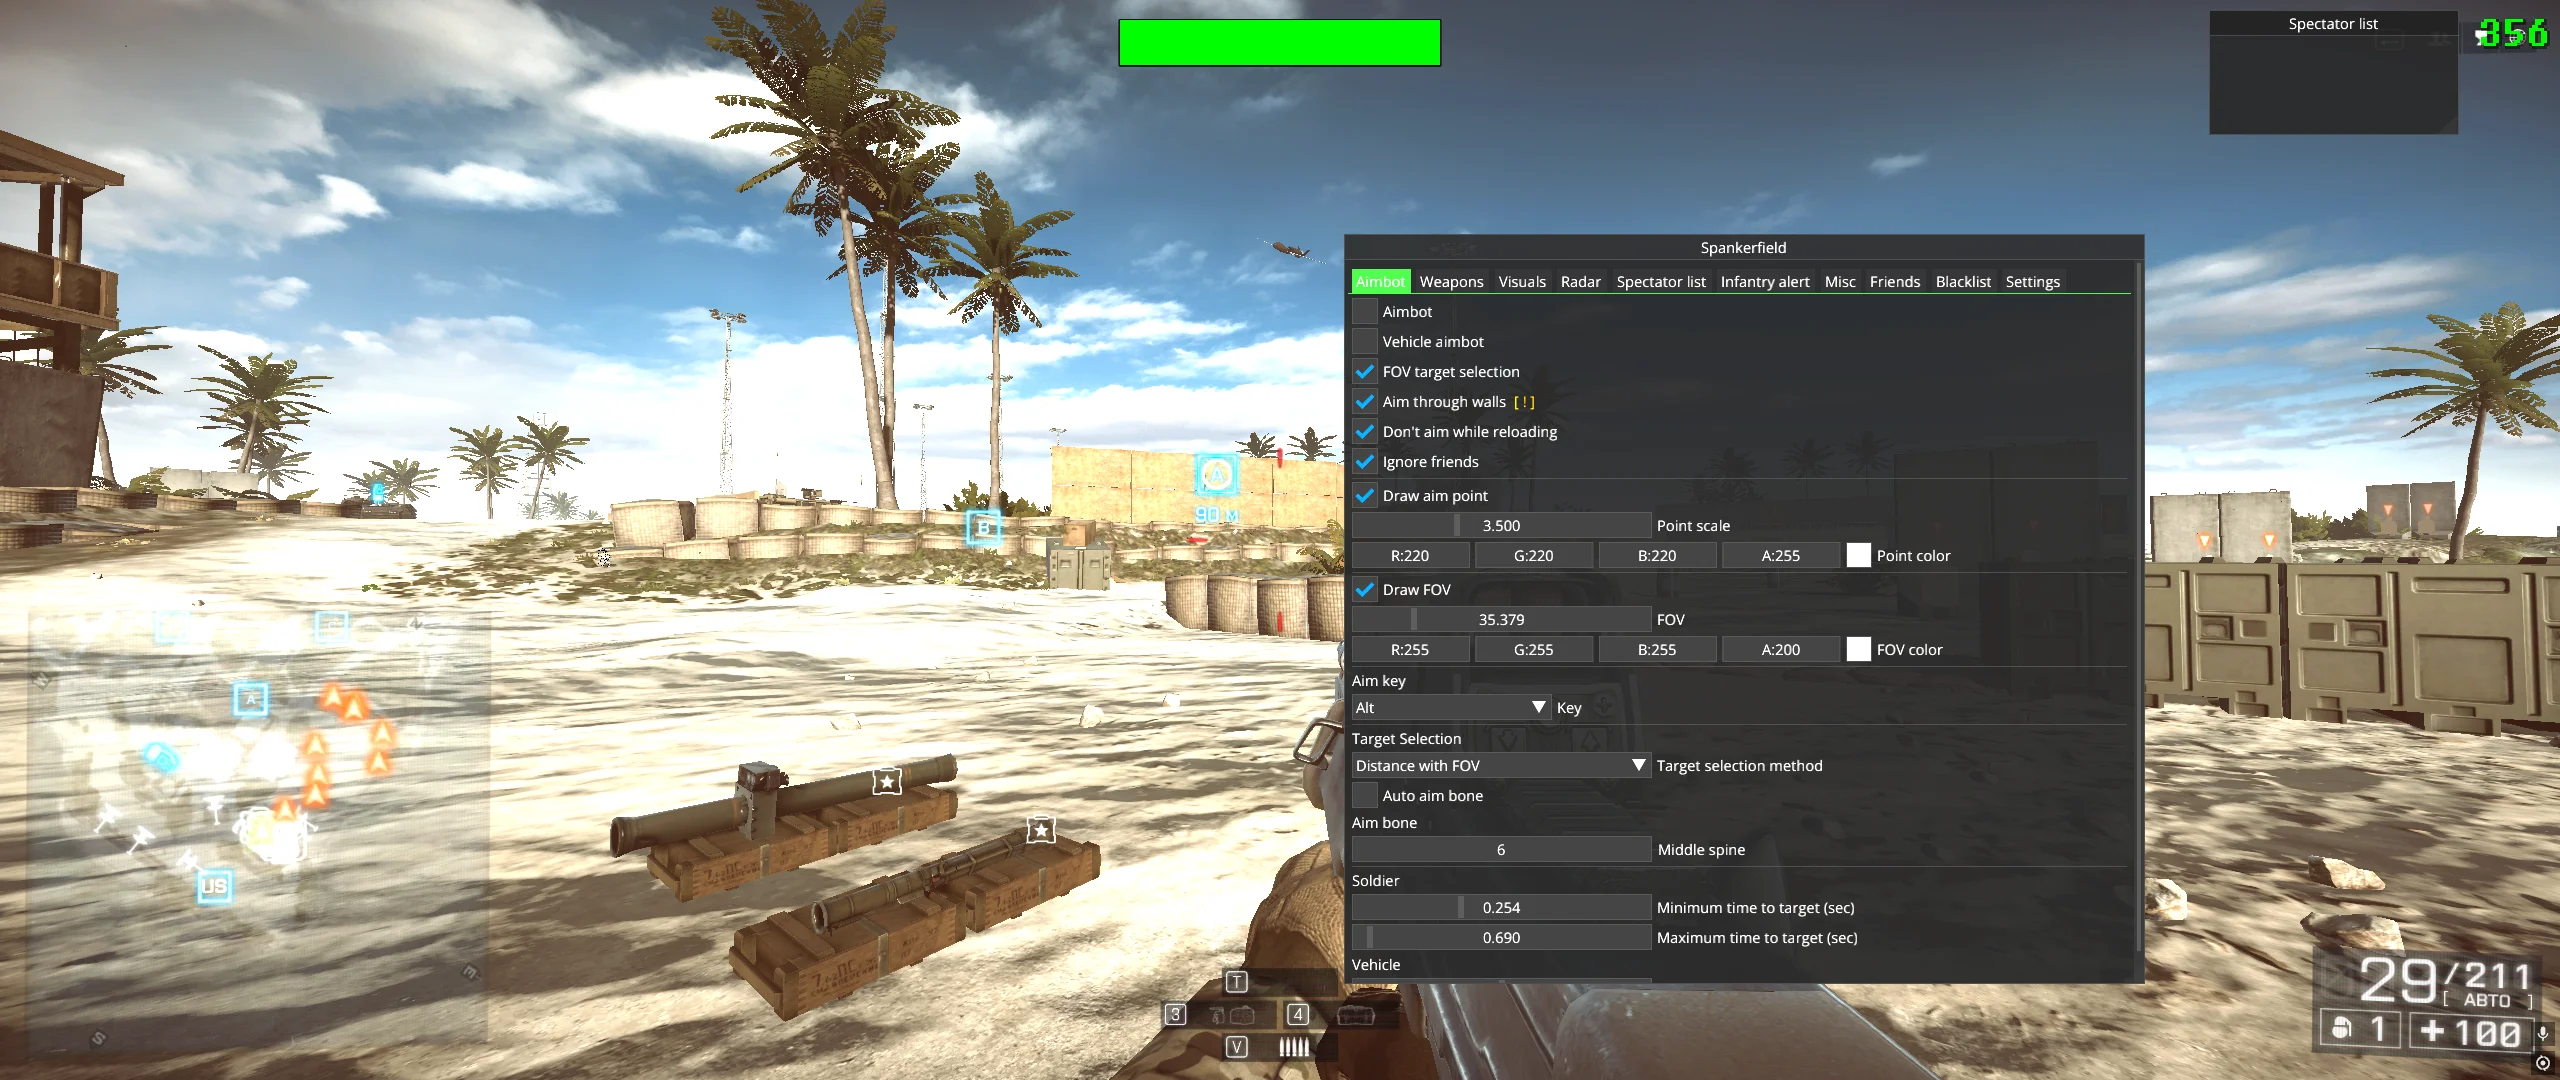Click the FOV color swatch

point(1859,649)
